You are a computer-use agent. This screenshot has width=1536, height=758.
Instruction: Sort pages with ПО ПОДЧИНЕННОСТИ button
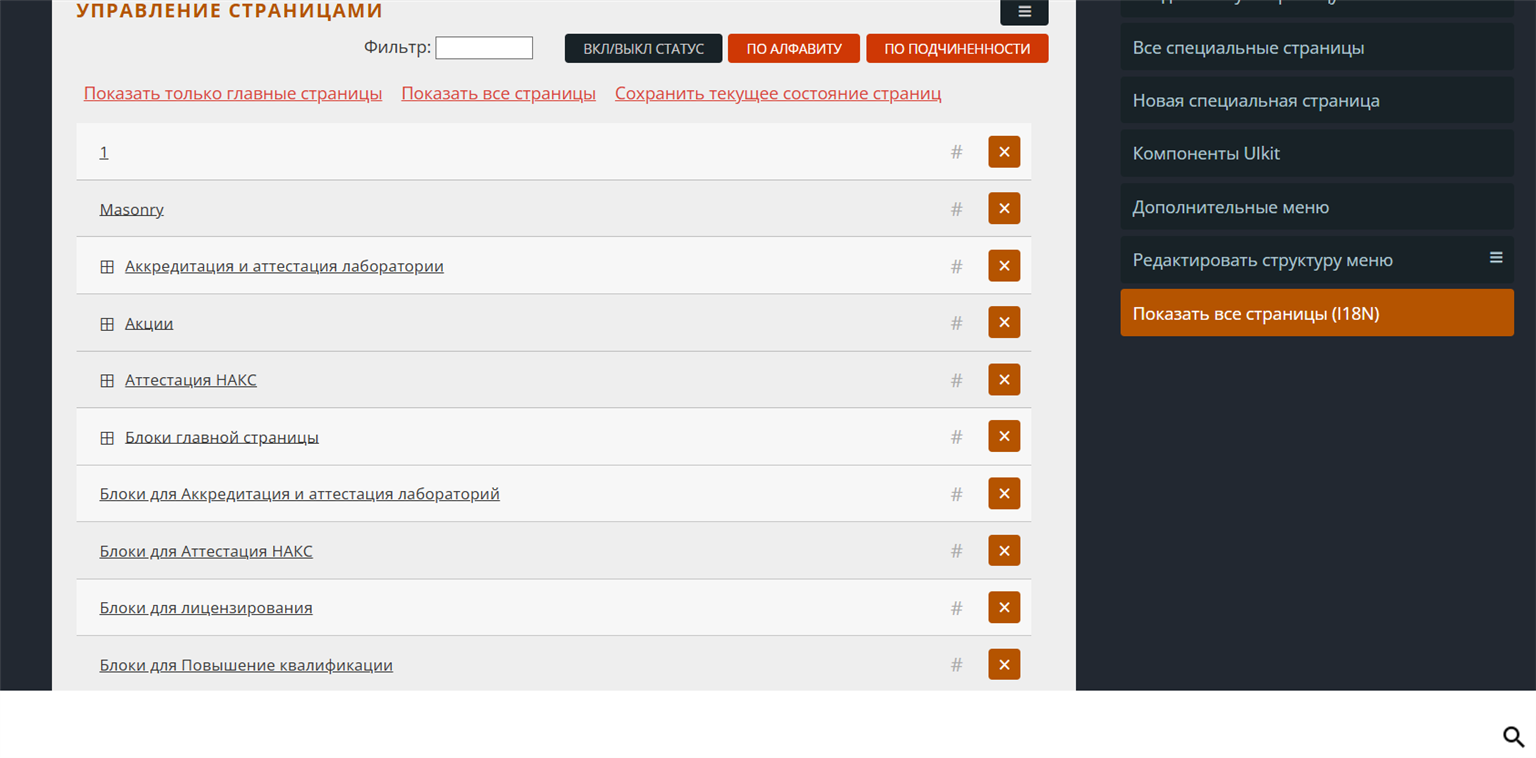pyautogui.click(x=957, y=49)
